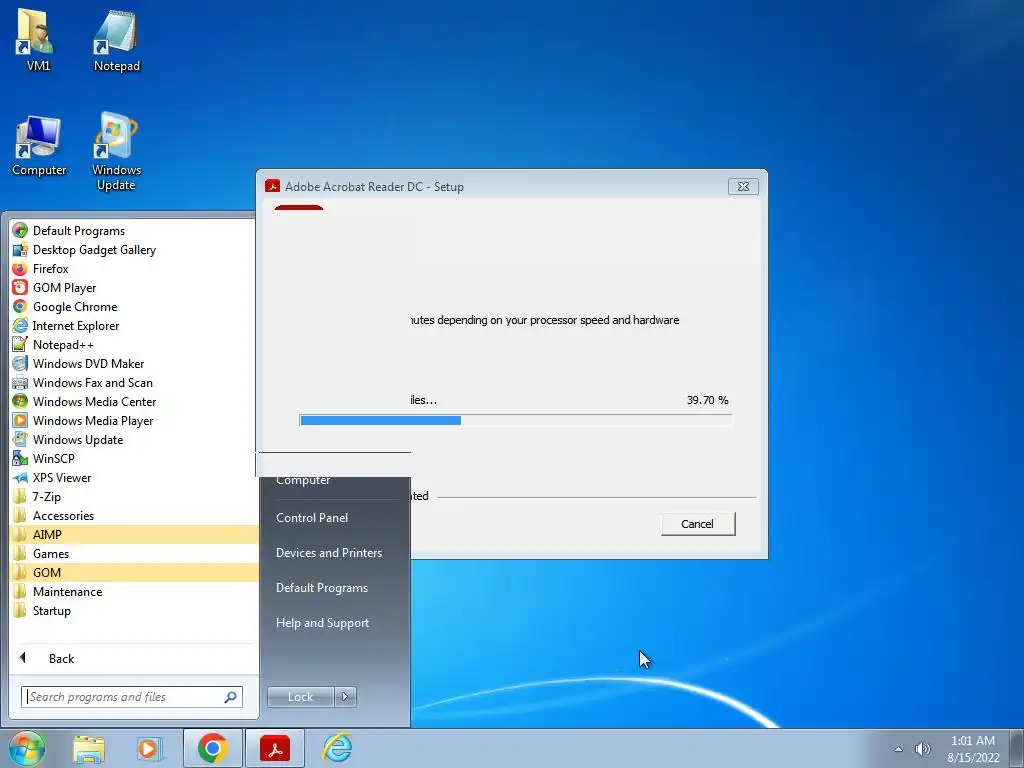Screen dimensions: 1024x768
Task: Open Windows Fax and Scan
Action: tap(133, 382)
